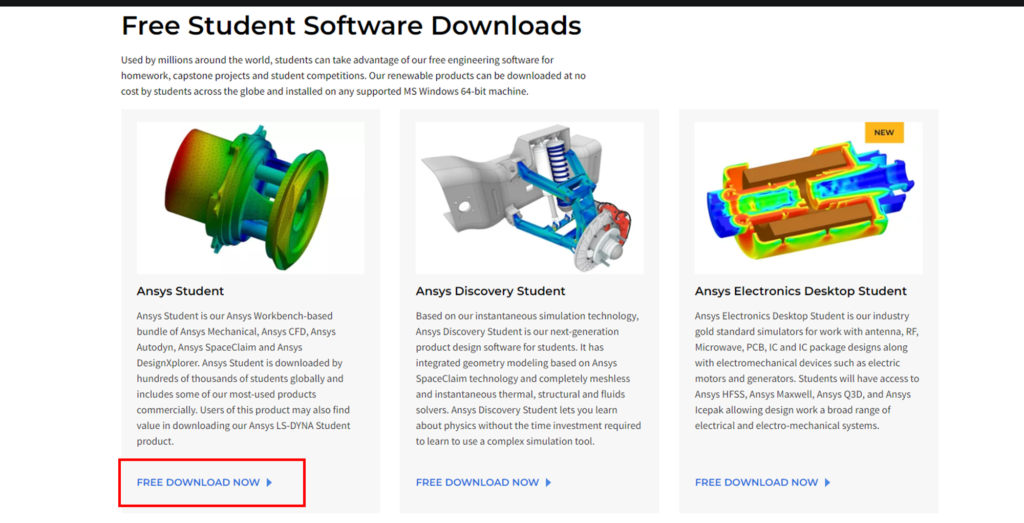
Task: Click the arrow icon beside Discovery Student download
Action: coord(549,483)
